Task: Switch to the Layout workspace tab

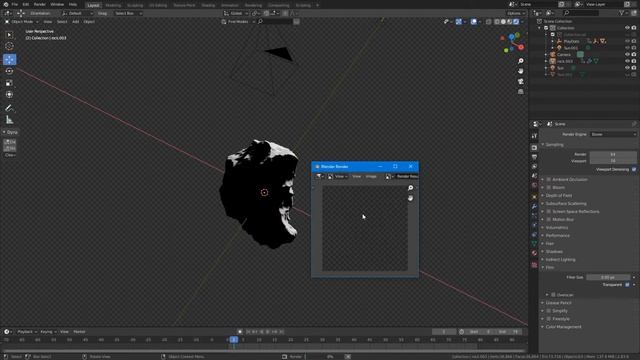Action: 93,5
